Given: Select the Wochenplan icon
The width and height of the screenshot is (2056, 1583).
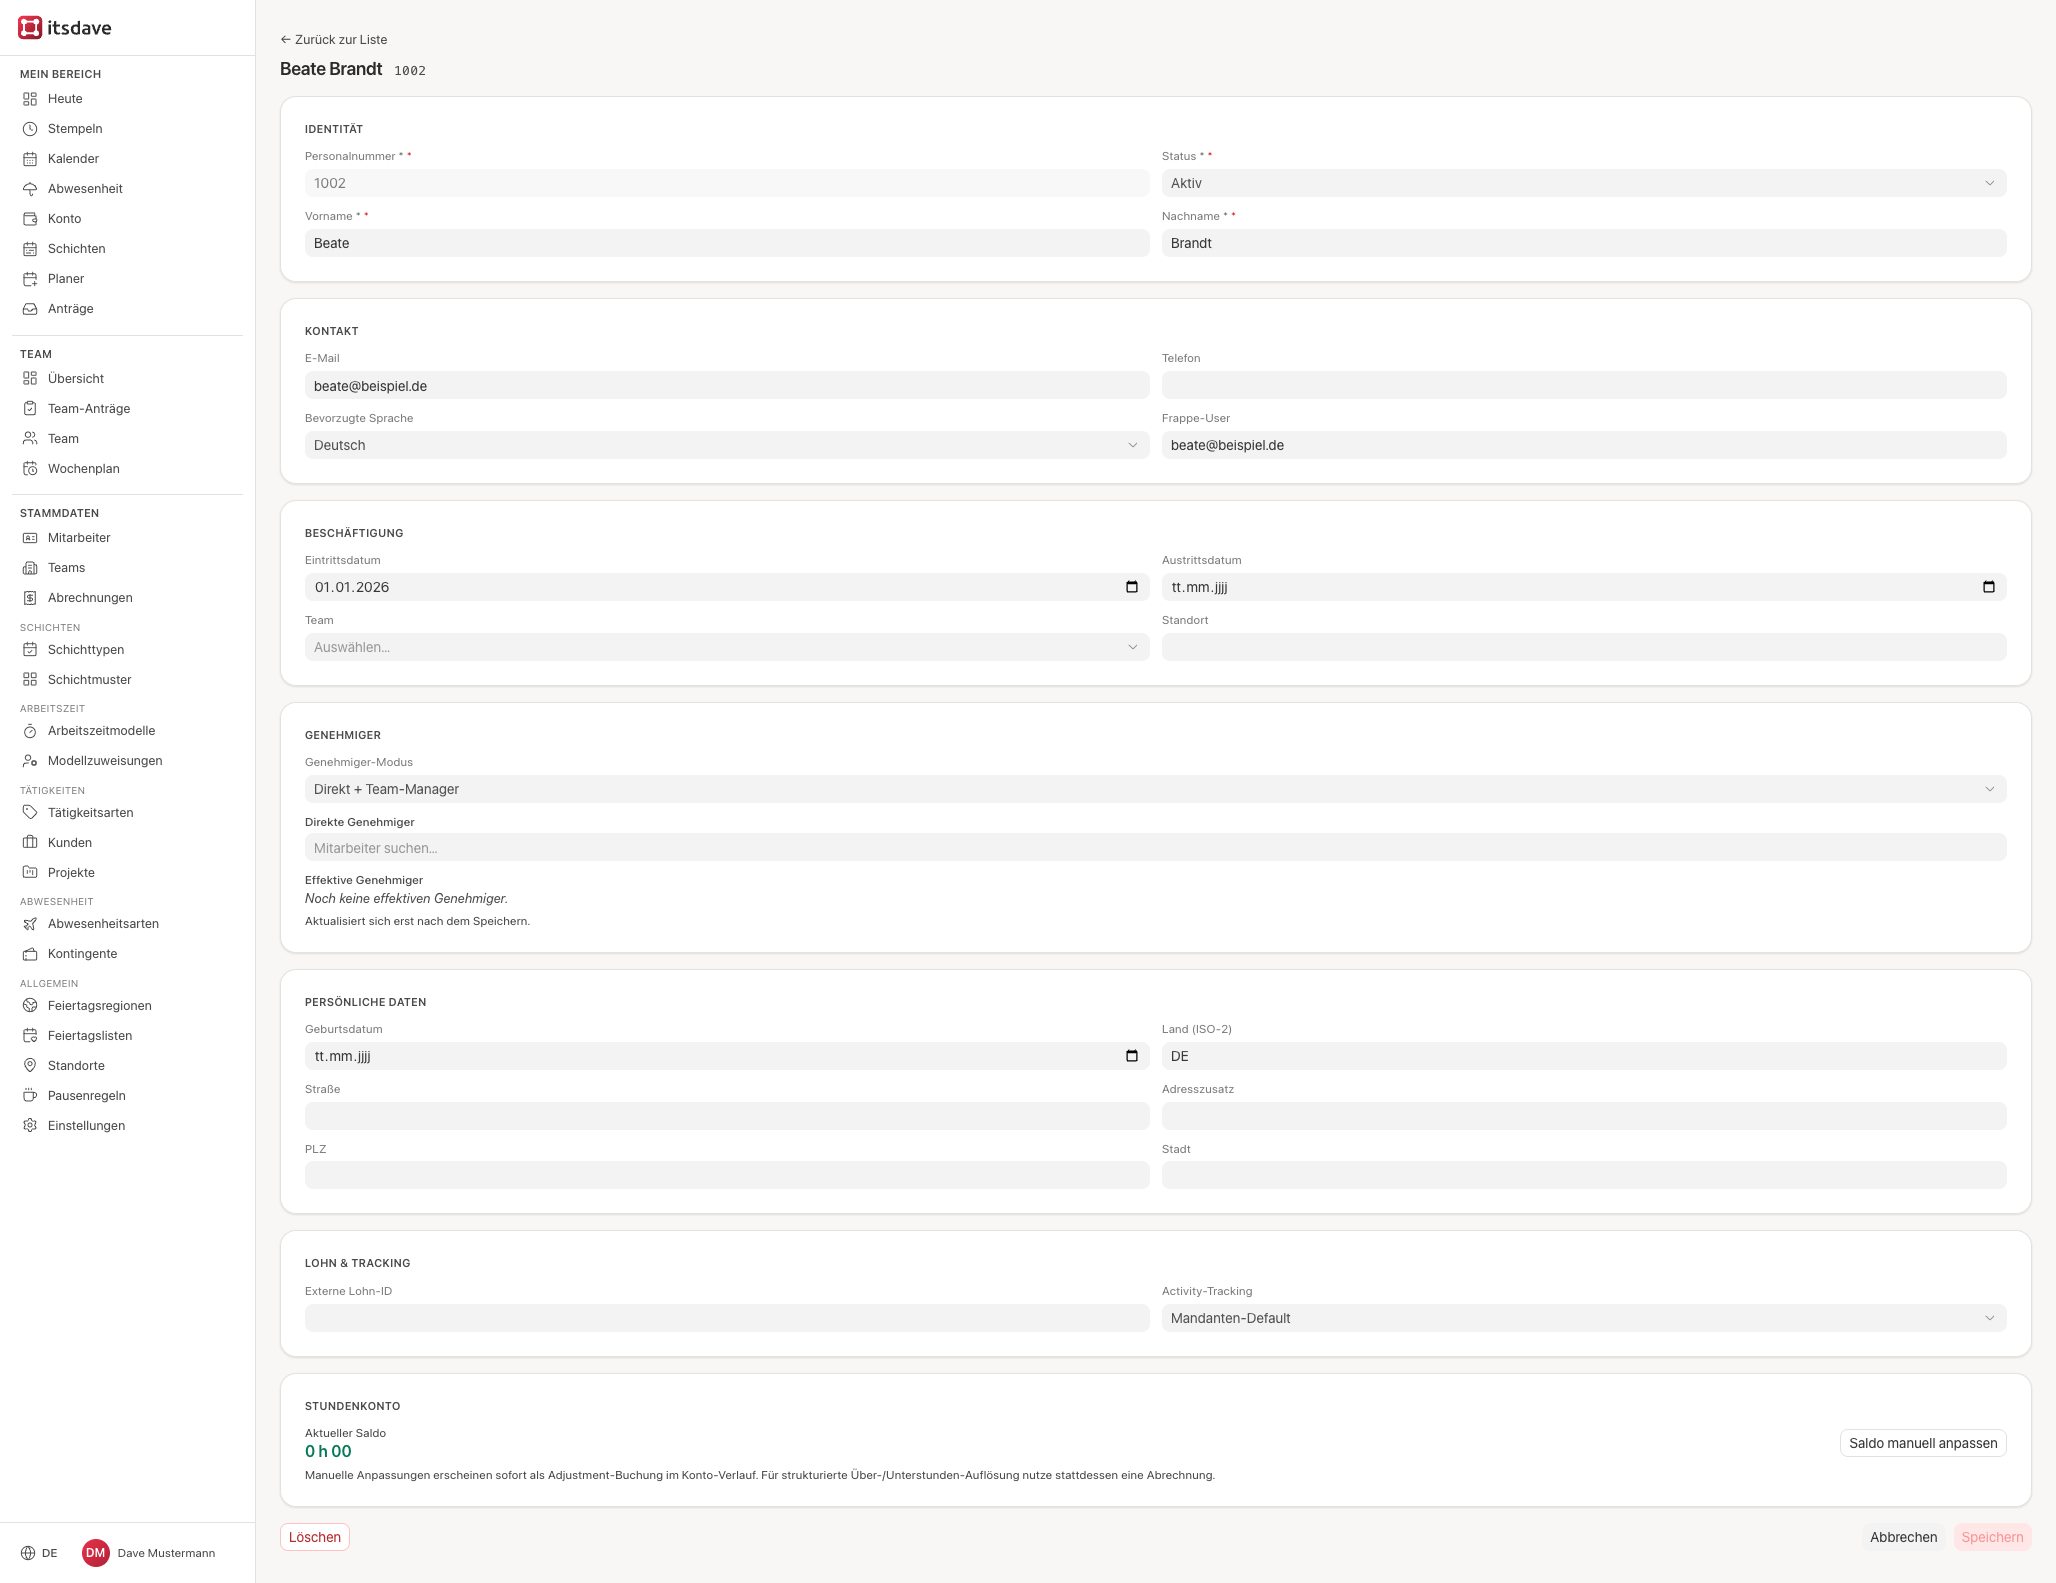Looking at the screenshot, I should coord(30,469).
